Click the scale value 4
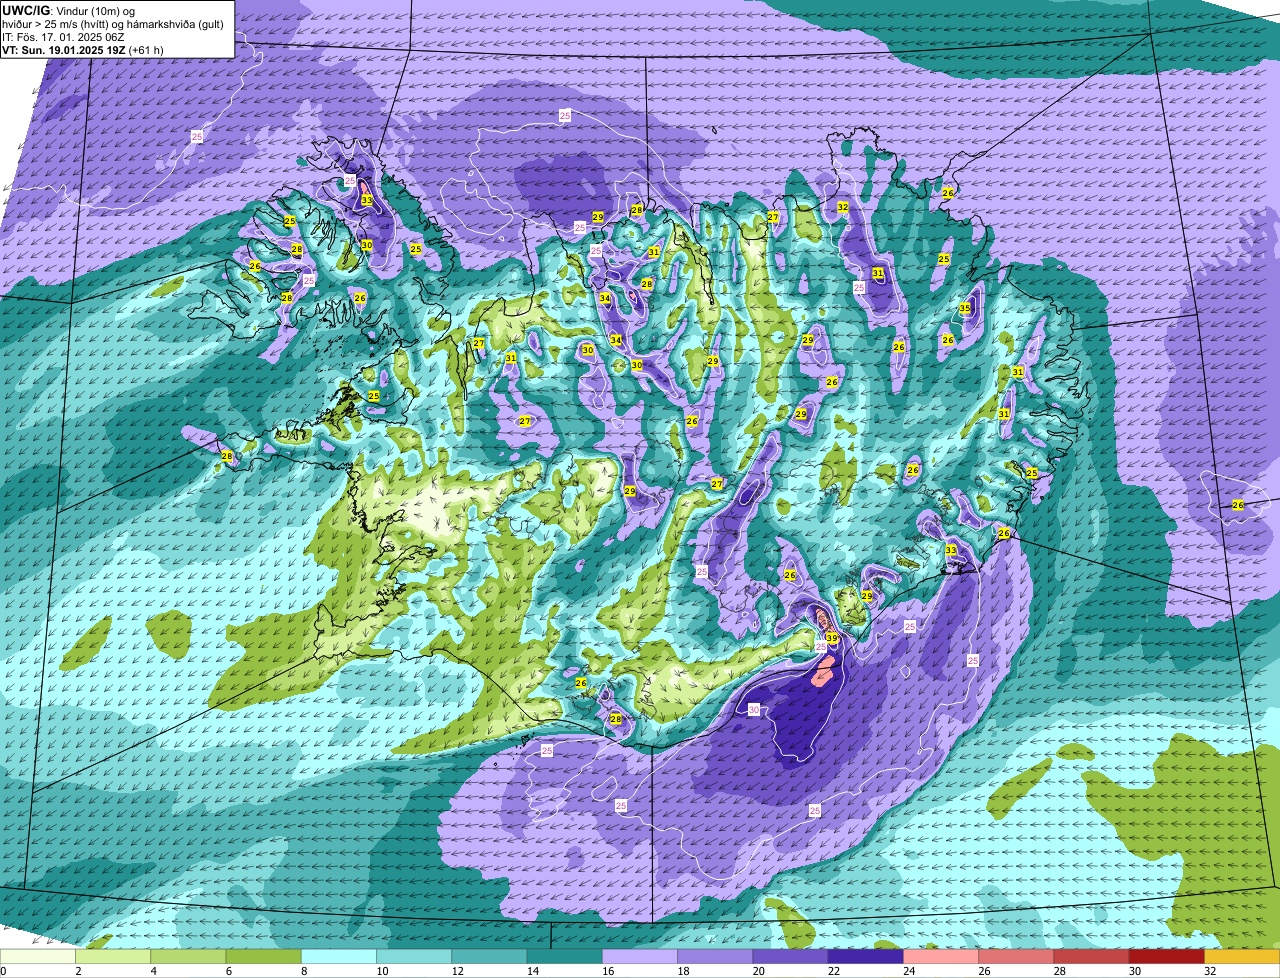Viewport: 1280px width, 978px height. point(152,971)
